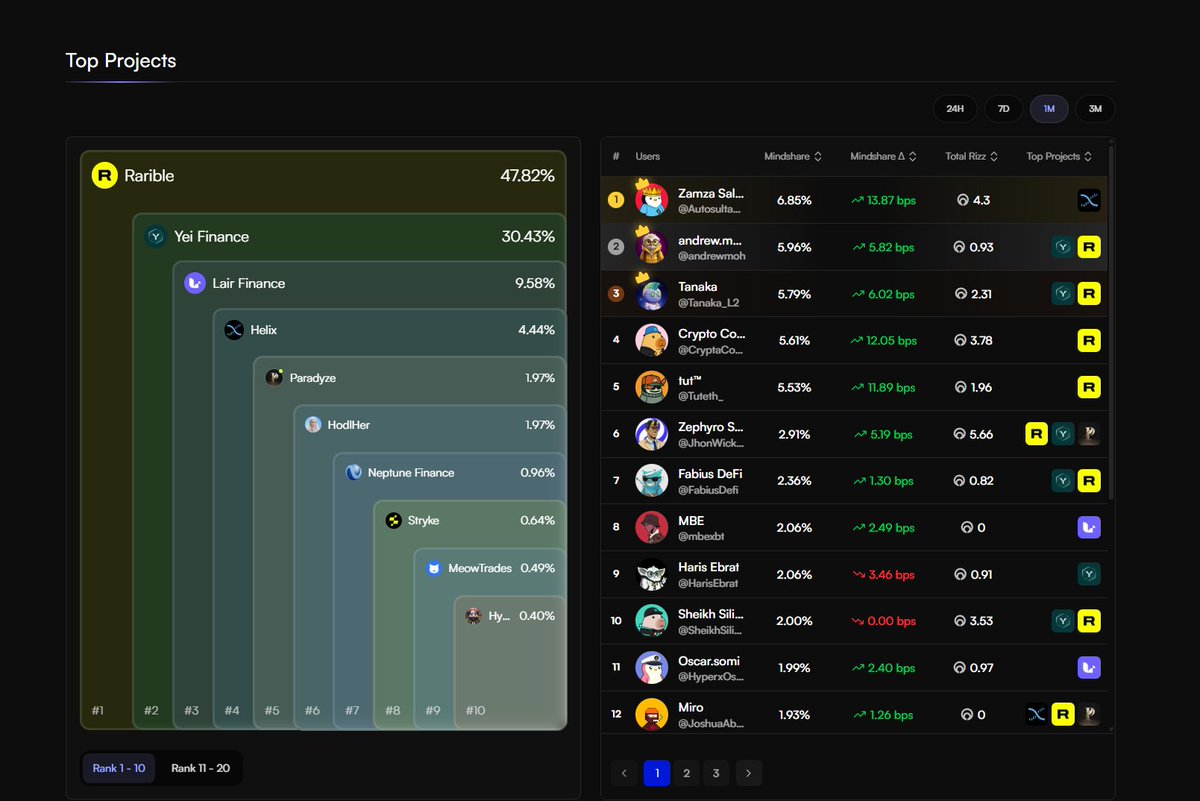Click the Stryke icon in the treemap
Image resolution: width=1200 pixels, height=801 pixels.
[392, 520]
